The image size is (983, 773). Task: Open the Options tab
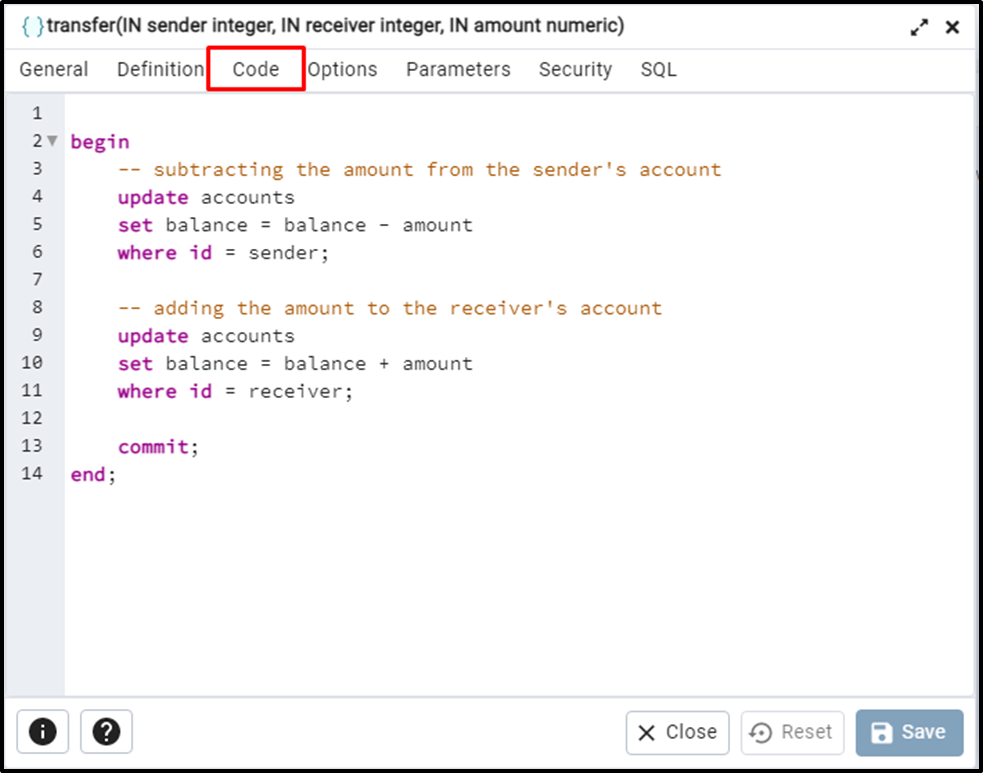[343, 69]
